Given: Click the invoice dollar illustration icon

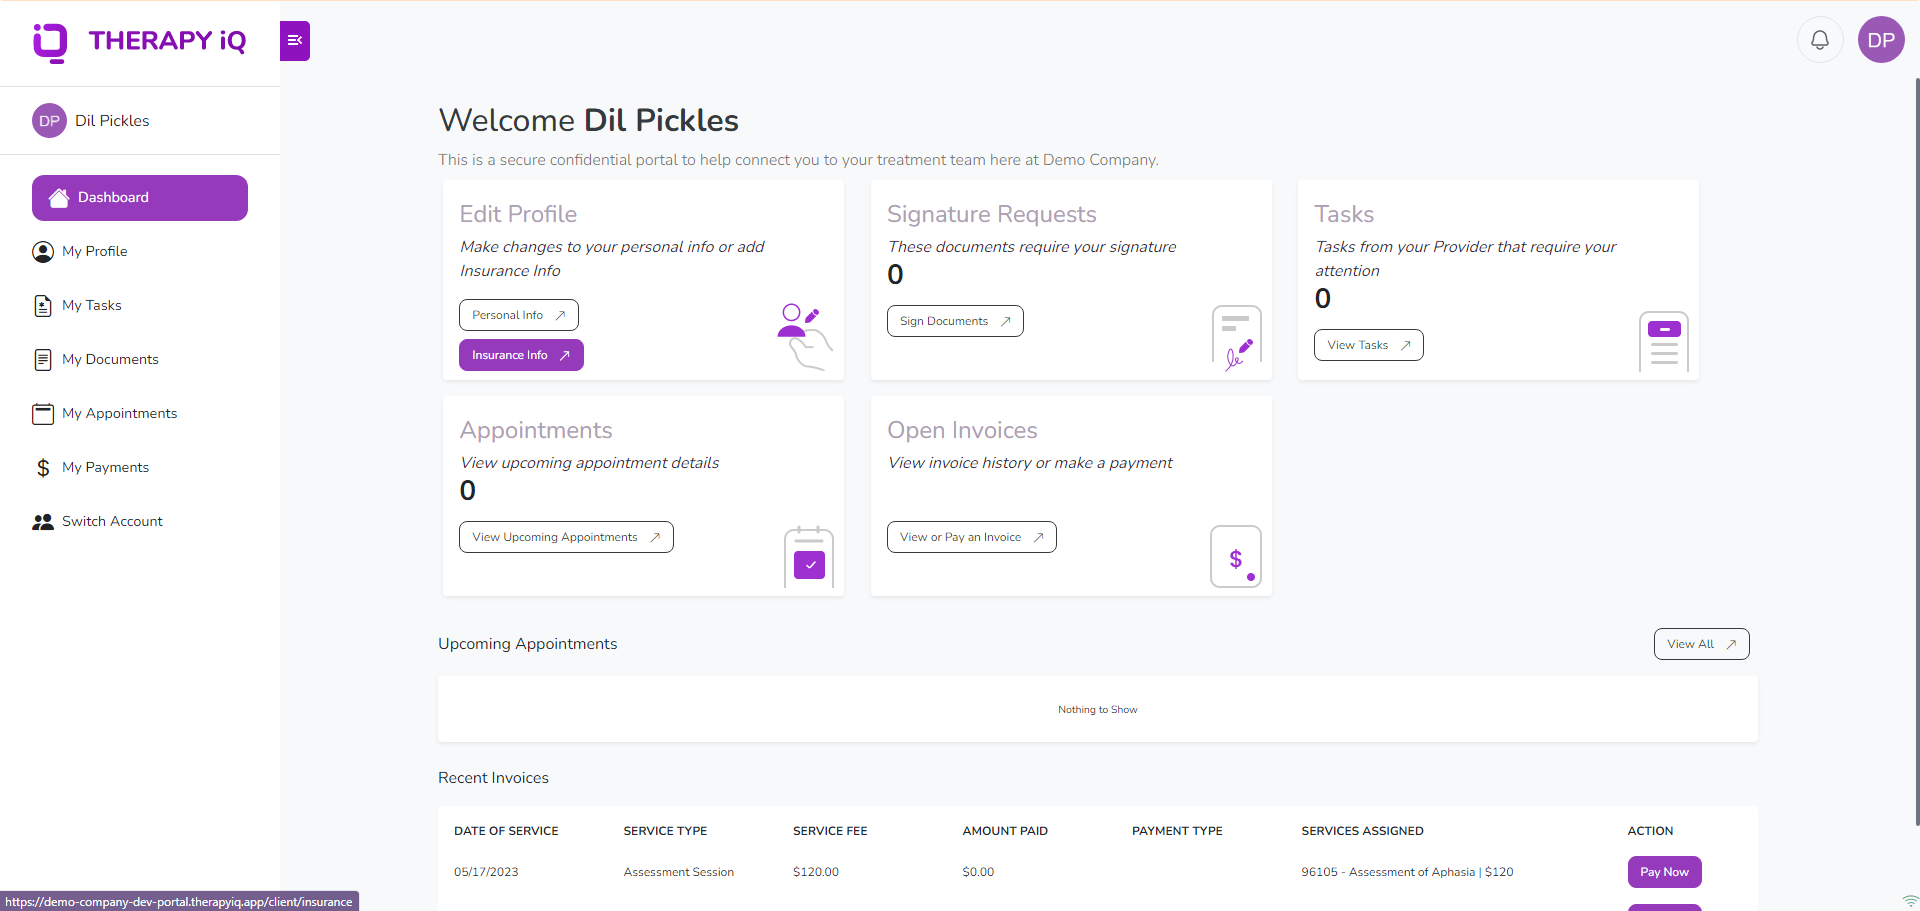Looking at the screenshot, I should (1236, 556).
